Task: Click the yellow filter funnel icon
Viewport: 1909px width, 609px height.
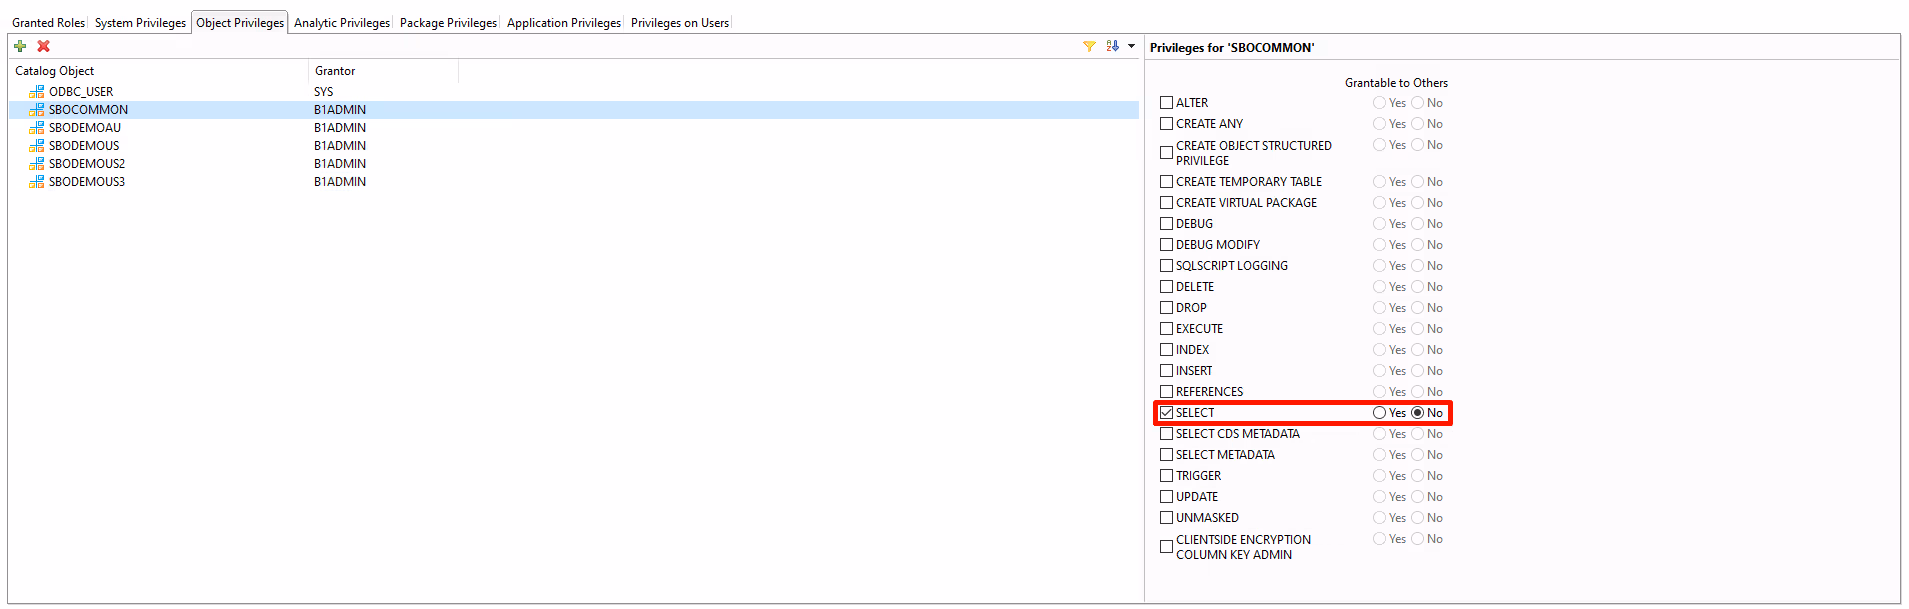Action: pos(1089,46)
